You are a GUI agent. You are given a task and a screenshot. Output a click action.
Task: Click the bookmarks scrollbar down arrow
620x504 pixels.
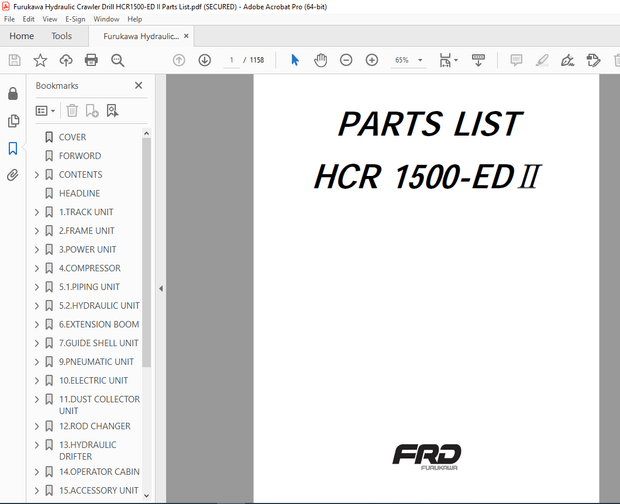[146, 495]
